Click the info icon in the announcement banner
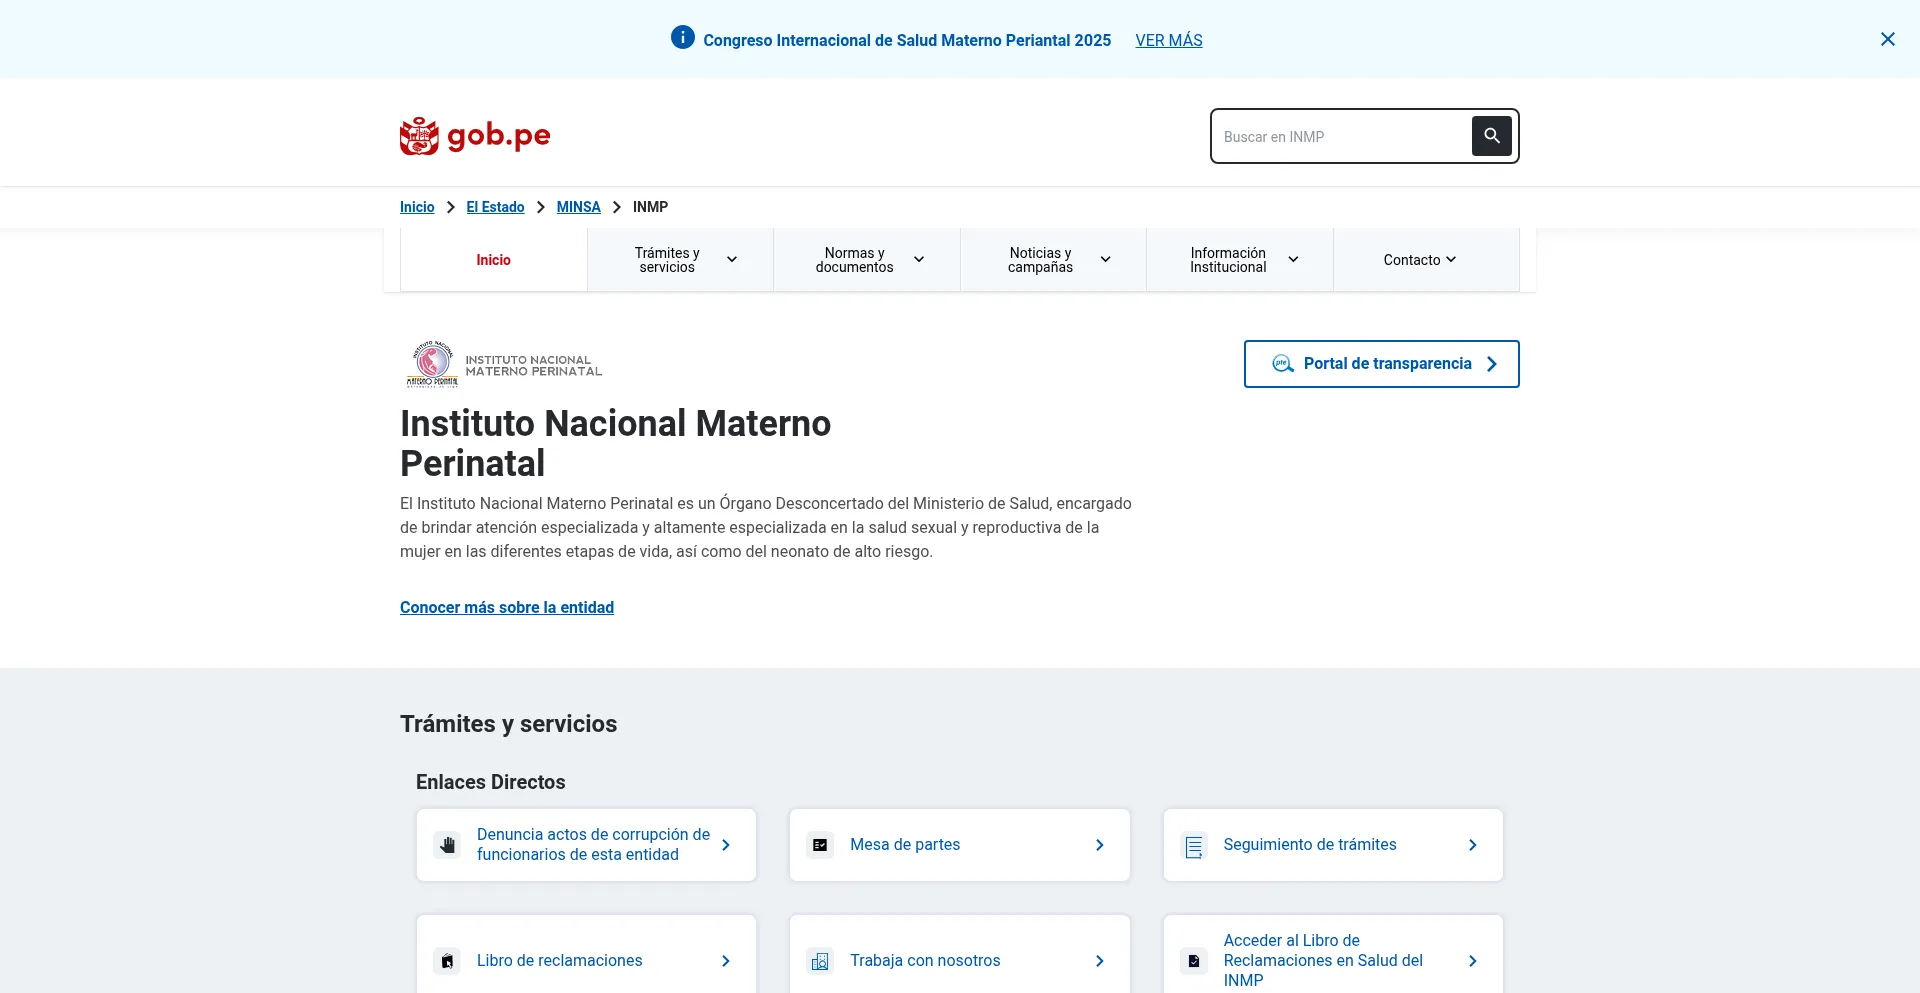Image resolution: width=1920 pixels, height=993 pixels. pyautogui.click(x=682, y=38)
